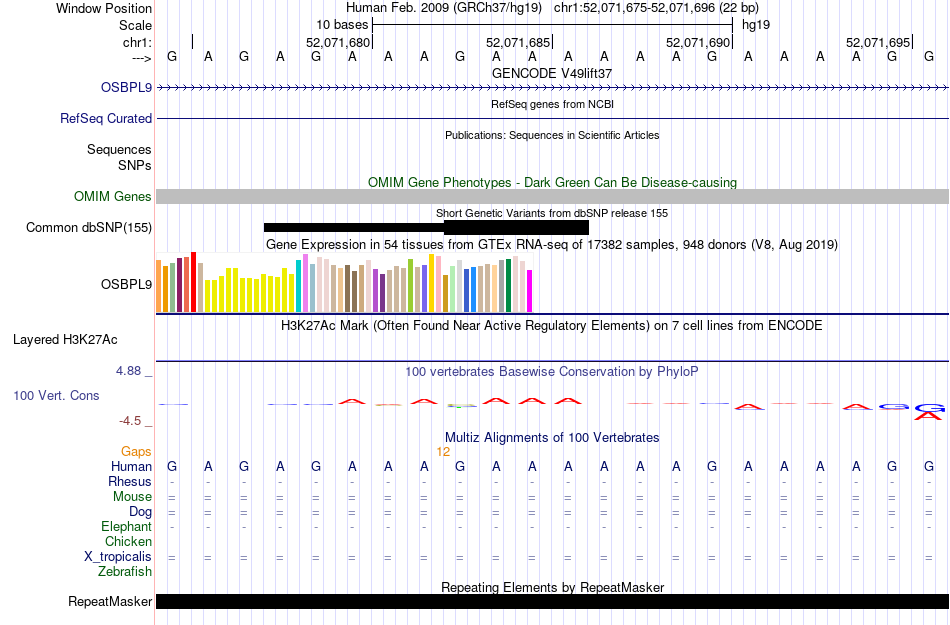Select the SNPs label under Sequences
The width and height of the screenshot is (950, 625).
click(x=135, y=165)
